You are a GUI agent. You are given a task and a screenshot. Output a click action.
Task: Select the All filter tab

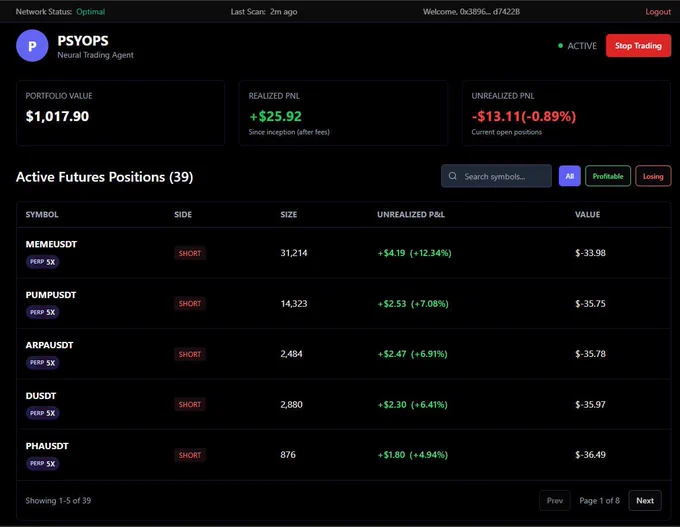[x=569, y=176]
